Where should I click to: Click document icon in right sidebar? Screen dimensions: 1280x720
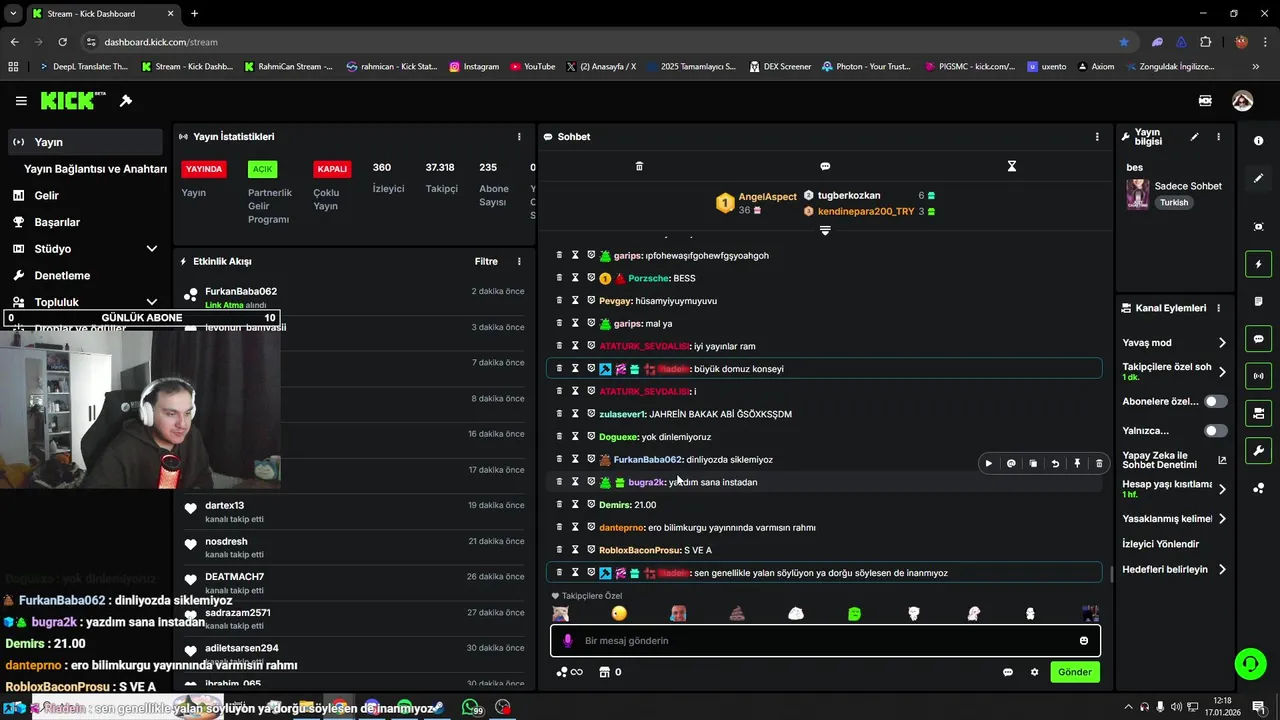pyautogui.click(x=1258, y=301)
